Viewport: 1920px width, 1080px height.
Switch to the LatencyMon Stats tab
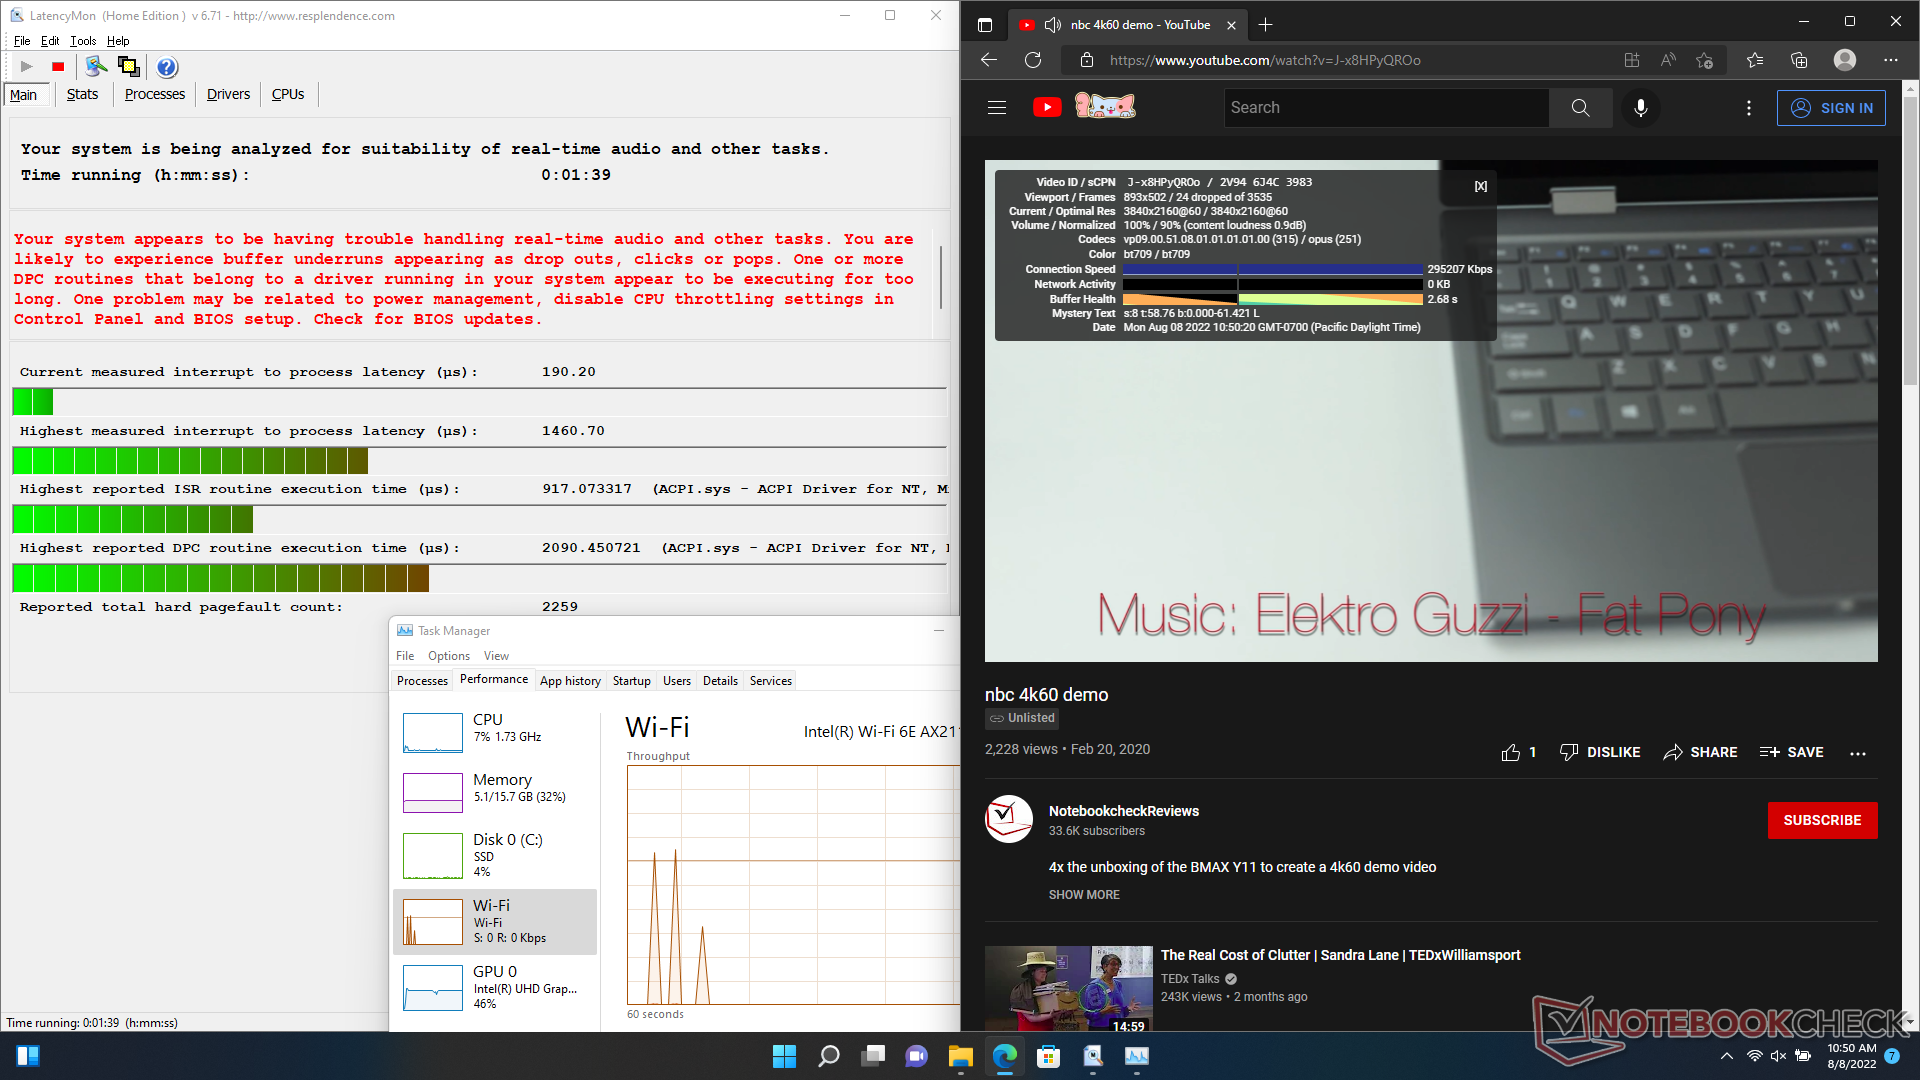(x=82, y=94)
